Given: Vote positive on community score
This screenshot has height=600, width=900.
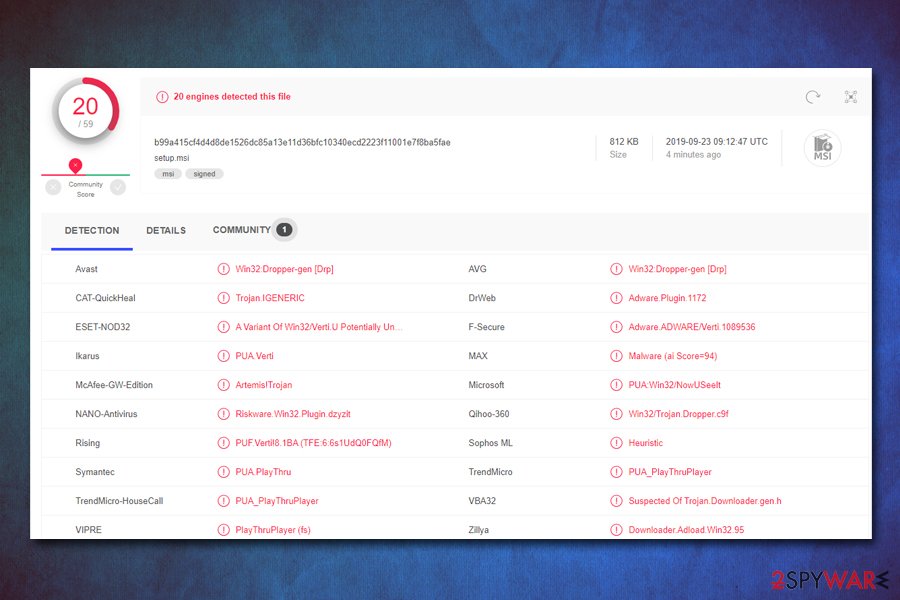Looking at the screenshot, I should [x=118, y=187].
